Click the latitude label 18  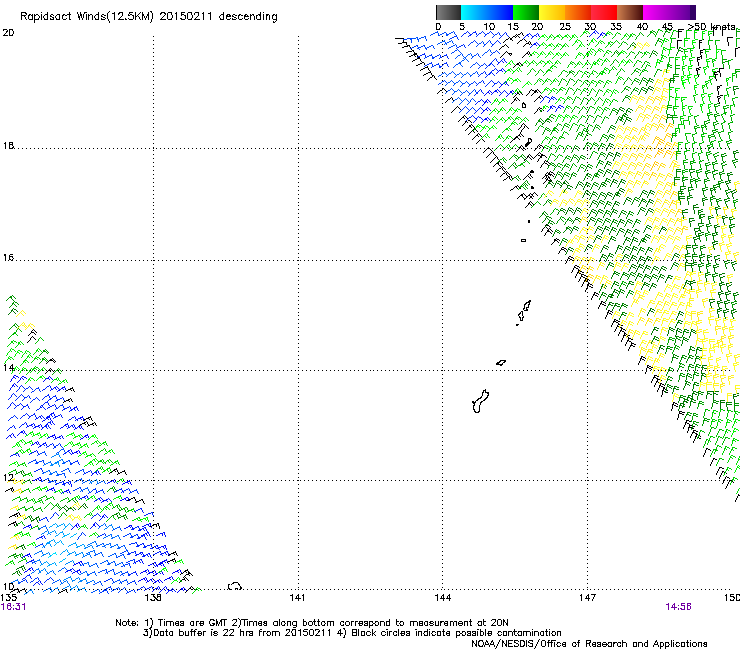tap(8, 145)
